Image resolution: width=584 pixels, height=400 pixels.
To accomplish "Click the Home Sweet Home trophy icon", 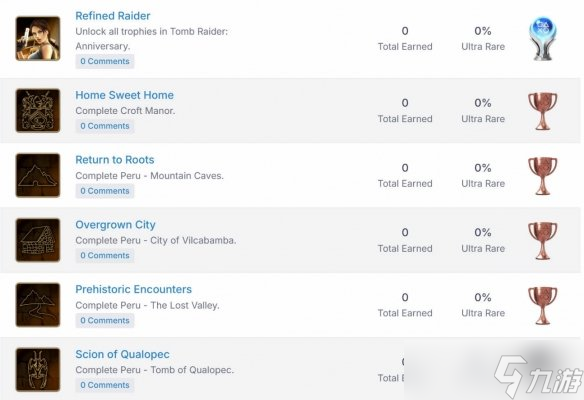I will 38,111.
